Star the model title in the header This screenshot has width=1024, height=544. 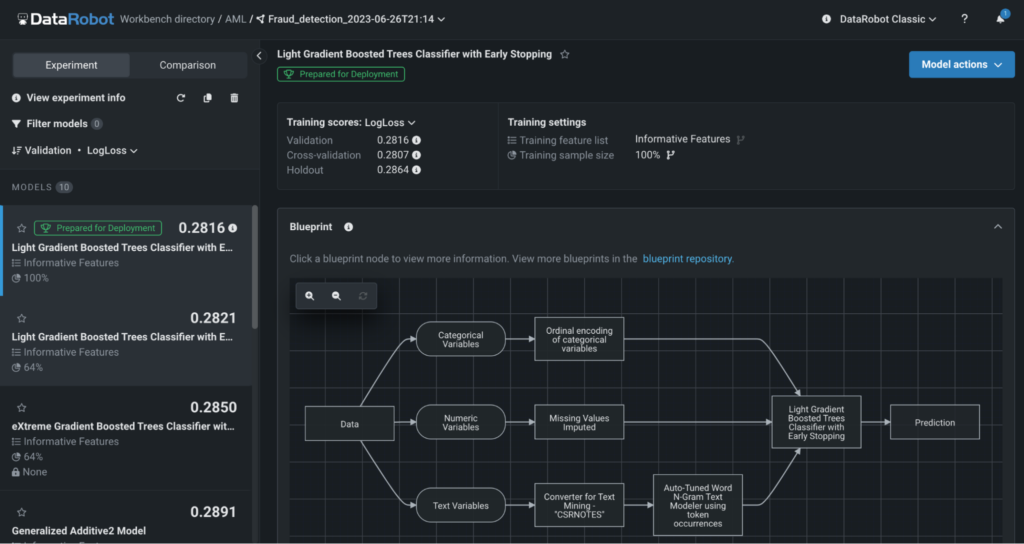(565, 54)
